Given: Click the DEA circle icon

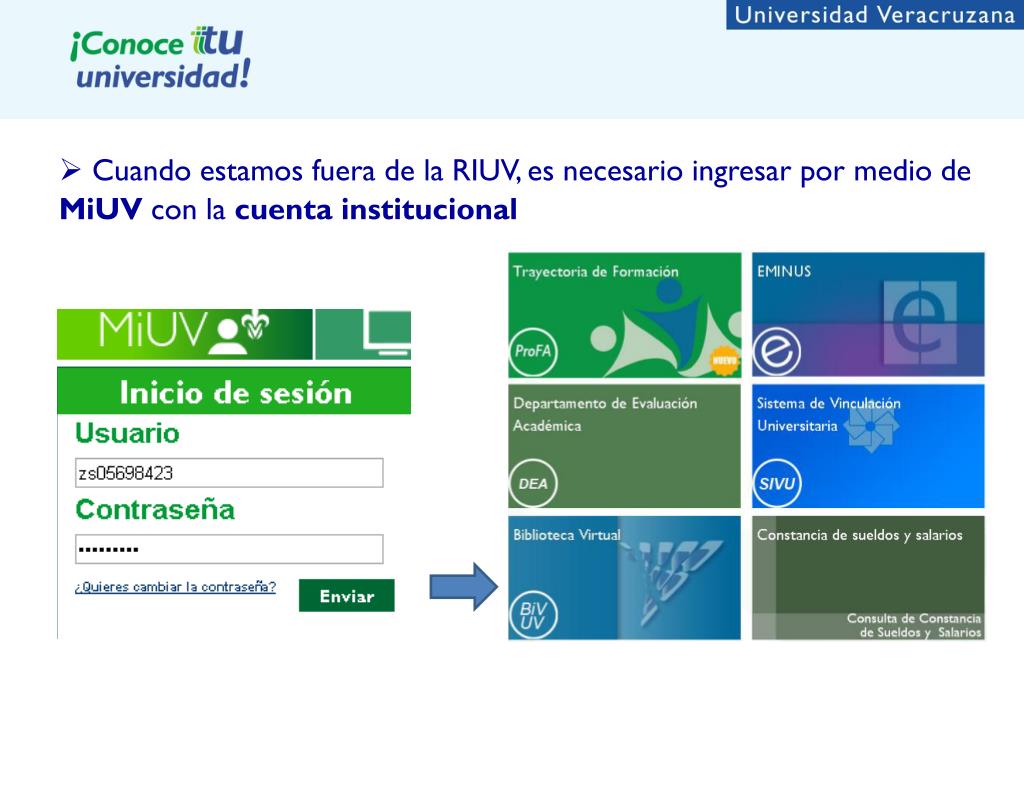Looking at the screenshot, I should tap(533, 483).
